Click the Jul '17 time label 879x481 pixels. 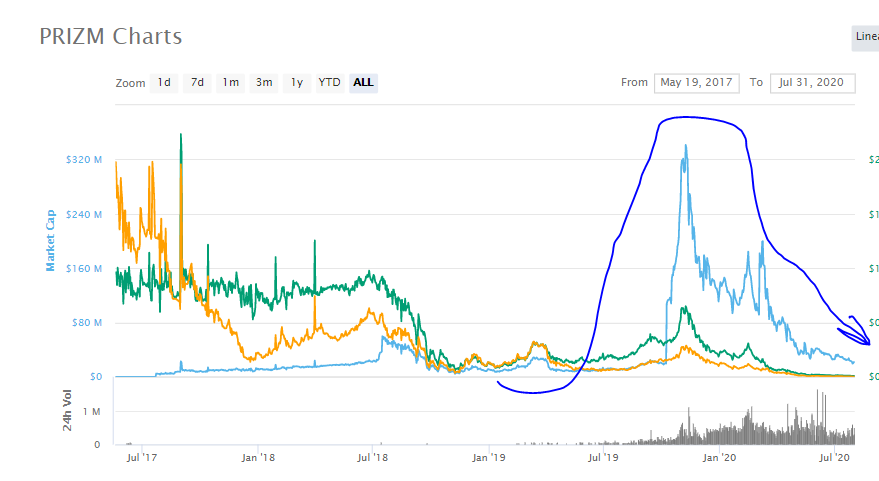coord(142,457)
